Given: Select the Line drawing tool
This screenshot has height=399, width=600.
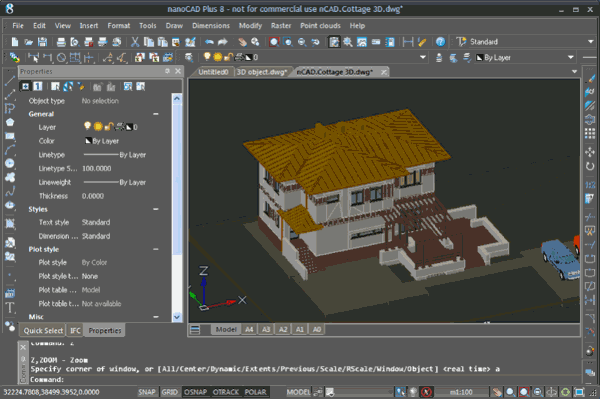Looking at the screenshot, I should click(10, 81).
